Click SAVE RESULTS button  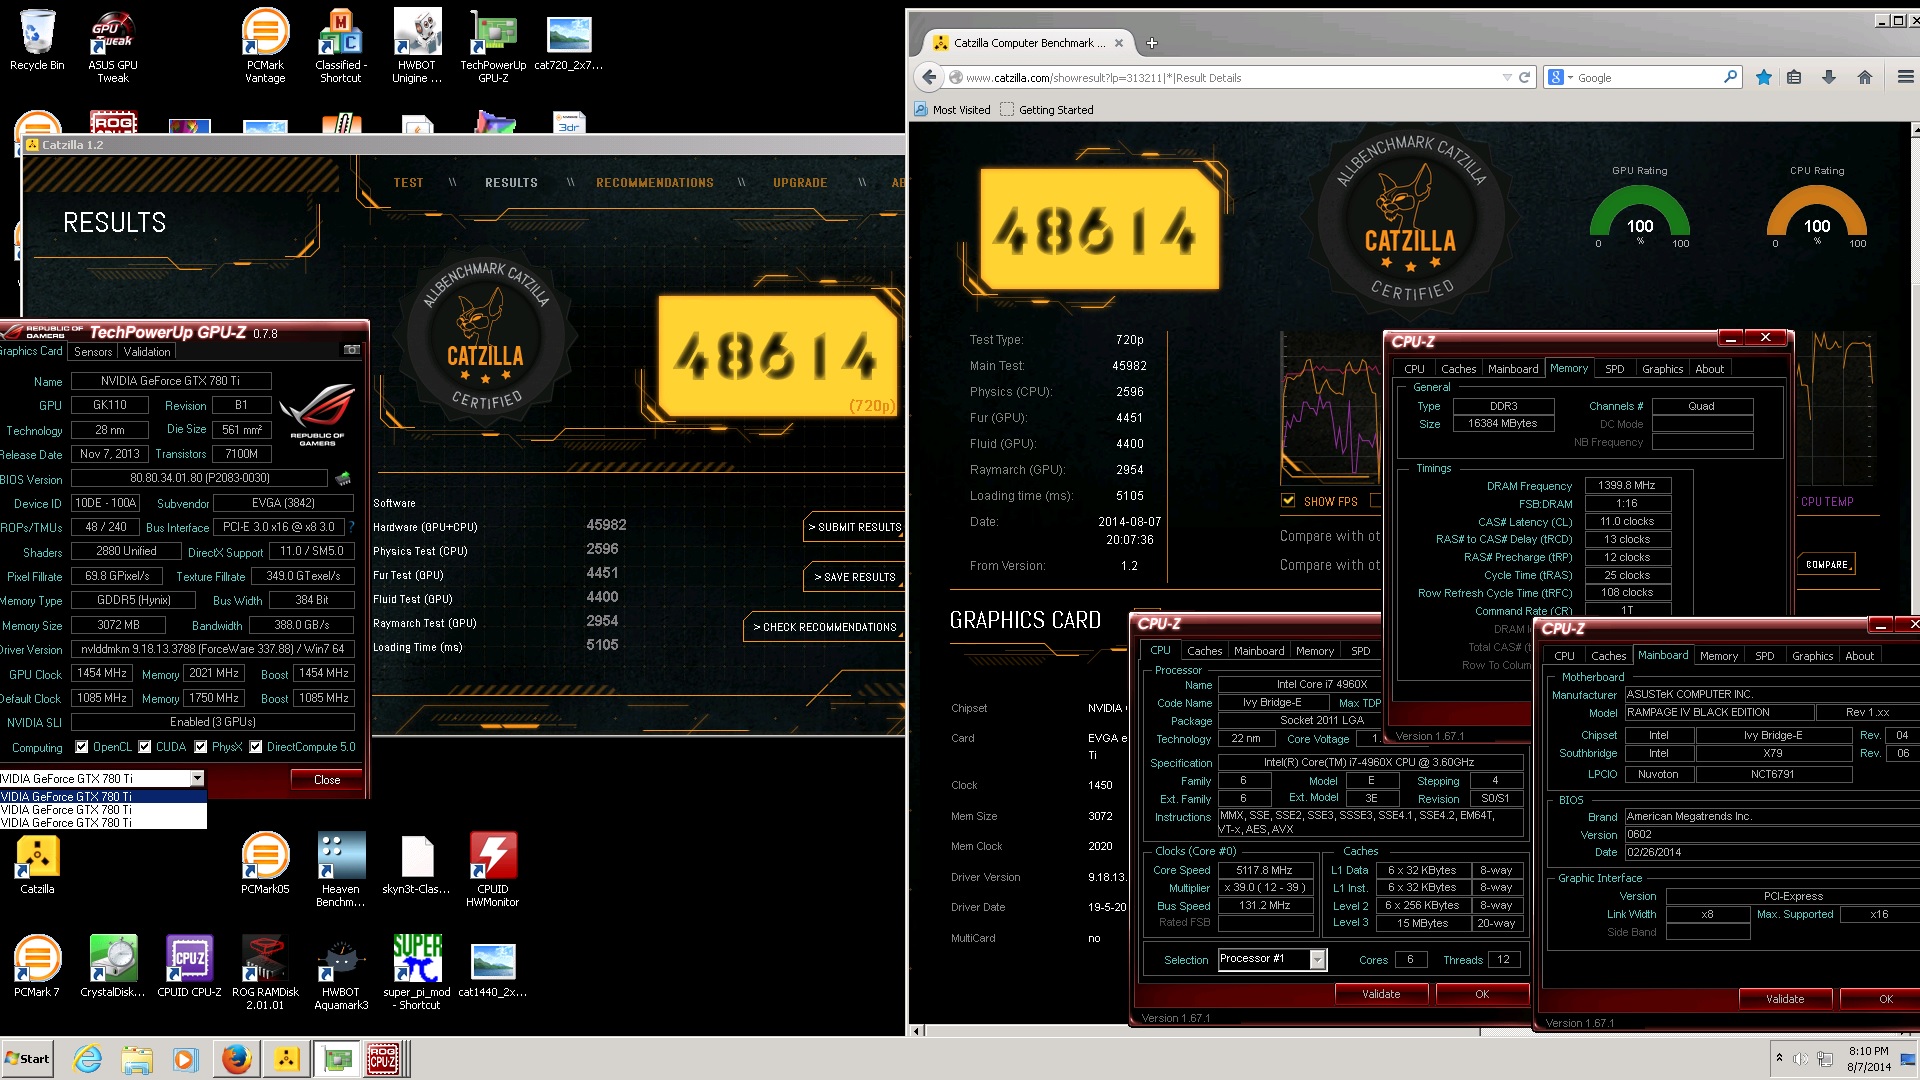pyautogui.click(x=855, y=577)
